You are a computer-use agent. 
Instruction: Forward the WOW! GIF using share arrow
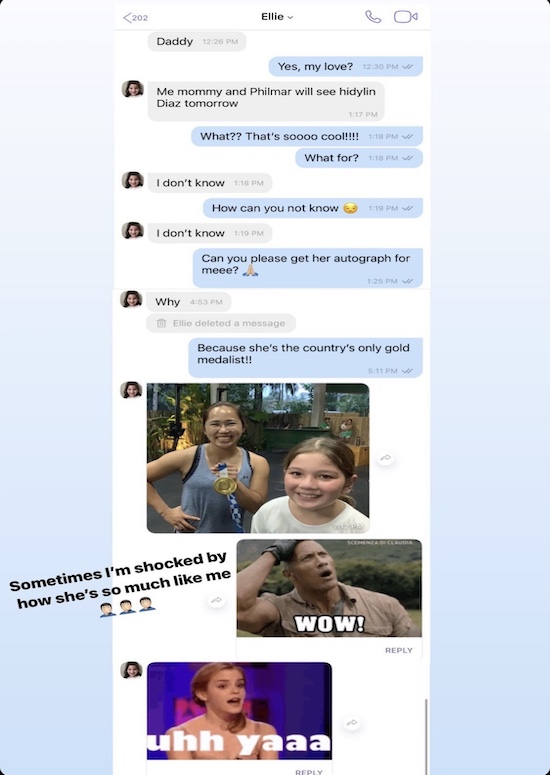(x=216, y=601)
